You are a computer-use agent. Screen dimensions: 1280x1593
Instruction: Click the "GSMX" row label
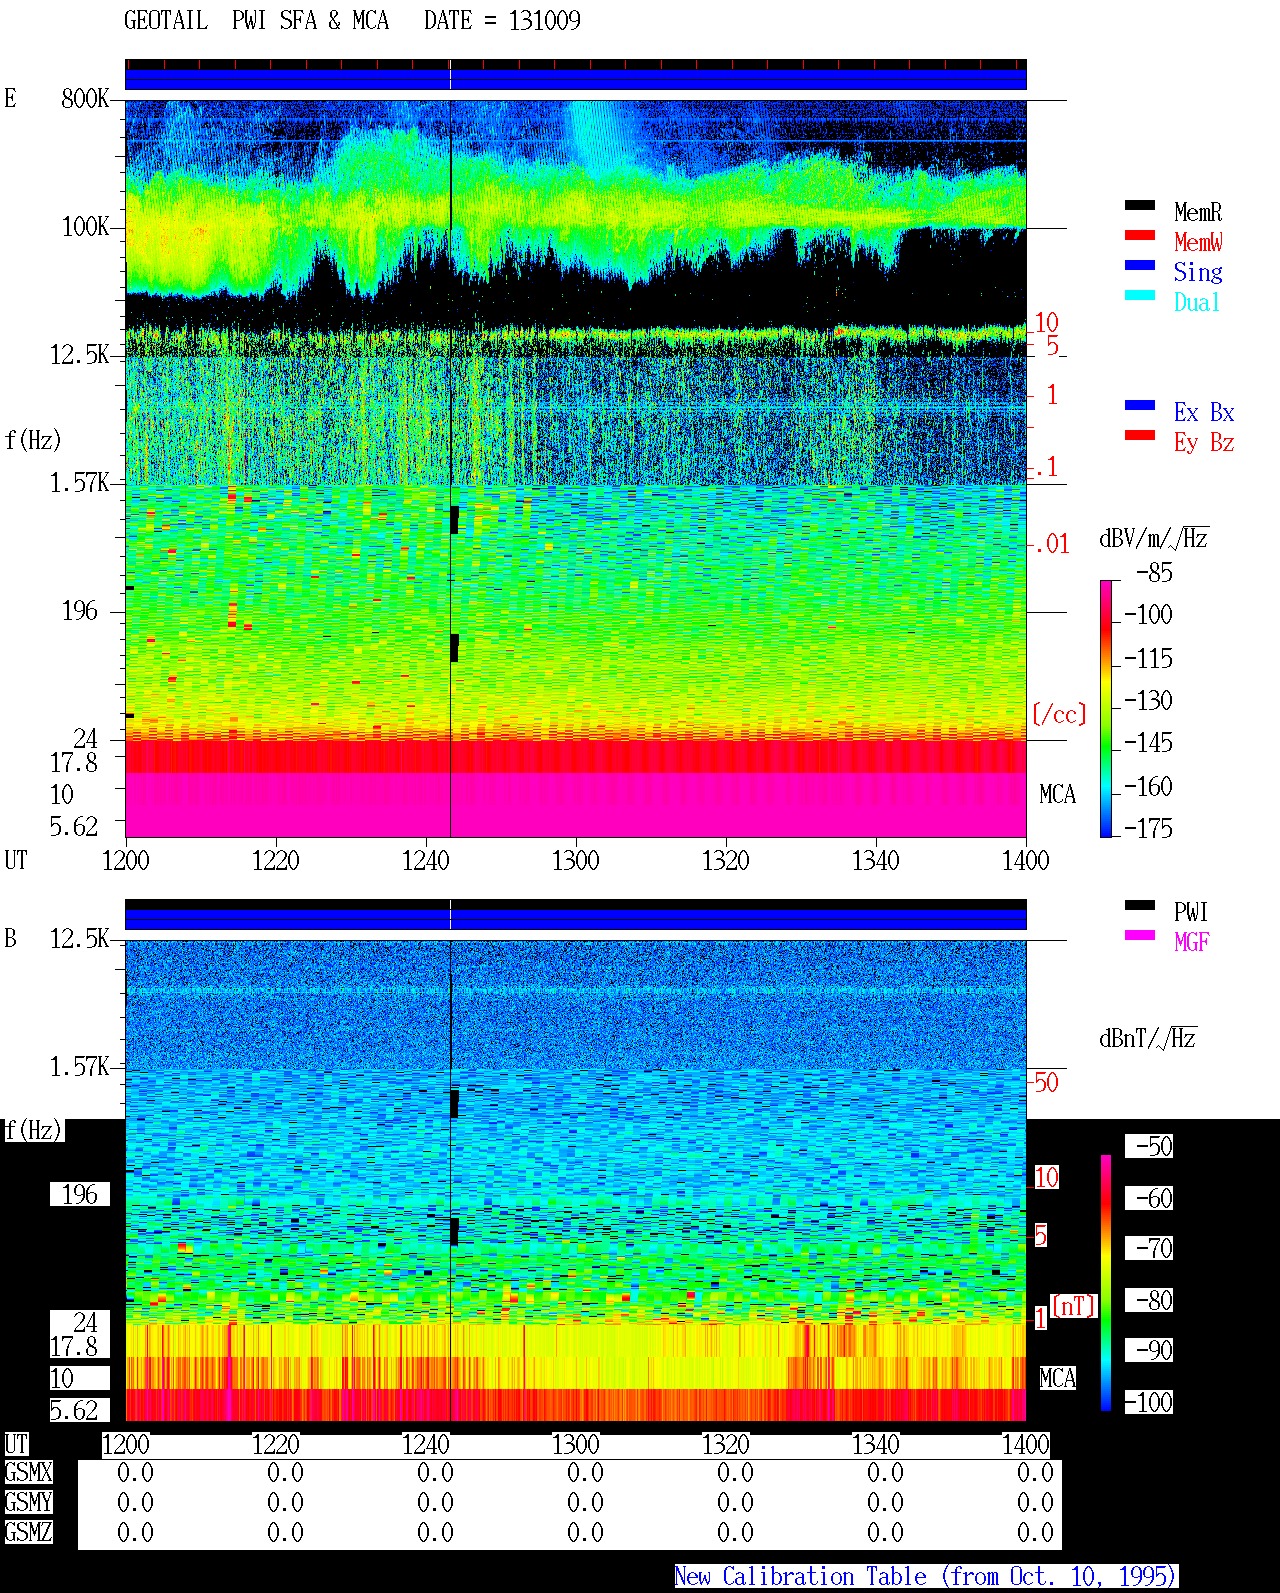[28, 1473]
